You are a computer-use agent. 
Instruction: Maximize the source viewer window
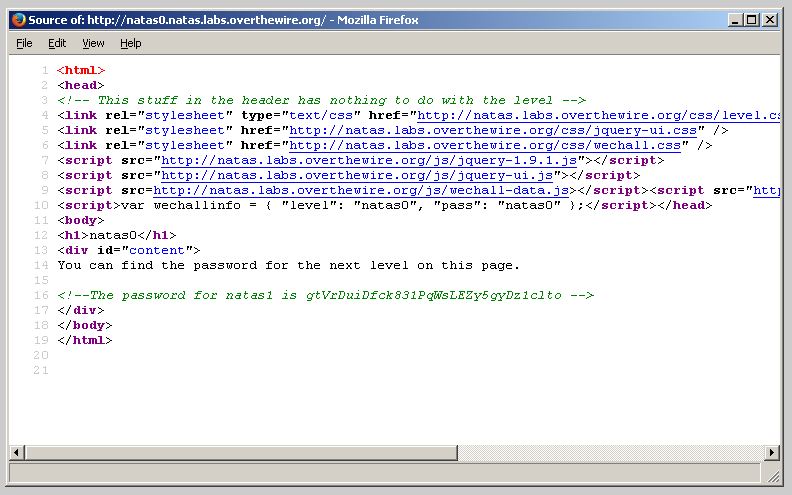(x=752, y=20)
